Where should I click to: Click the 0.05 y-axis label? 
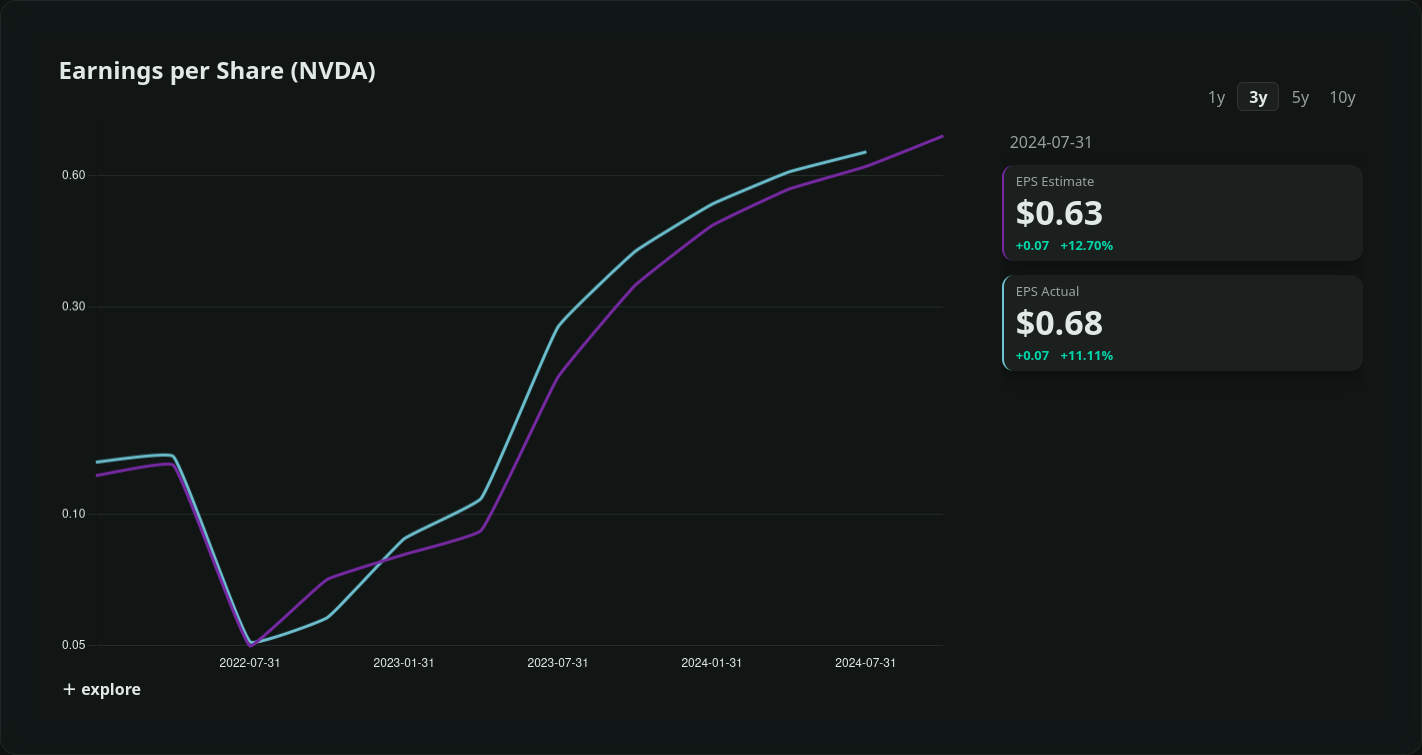point(74,645)
